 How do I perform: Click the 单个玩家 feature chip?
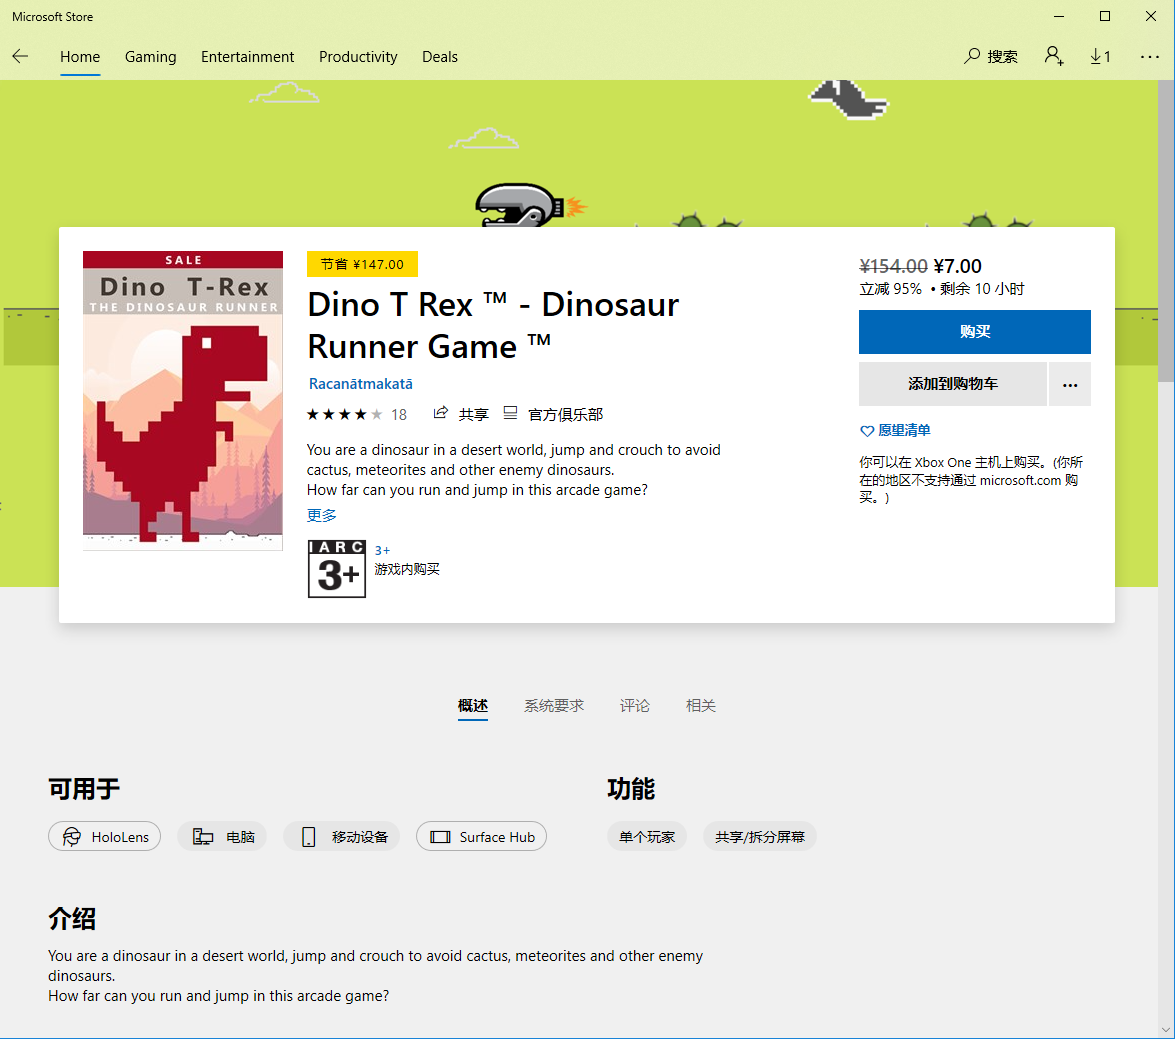[647, 837]
